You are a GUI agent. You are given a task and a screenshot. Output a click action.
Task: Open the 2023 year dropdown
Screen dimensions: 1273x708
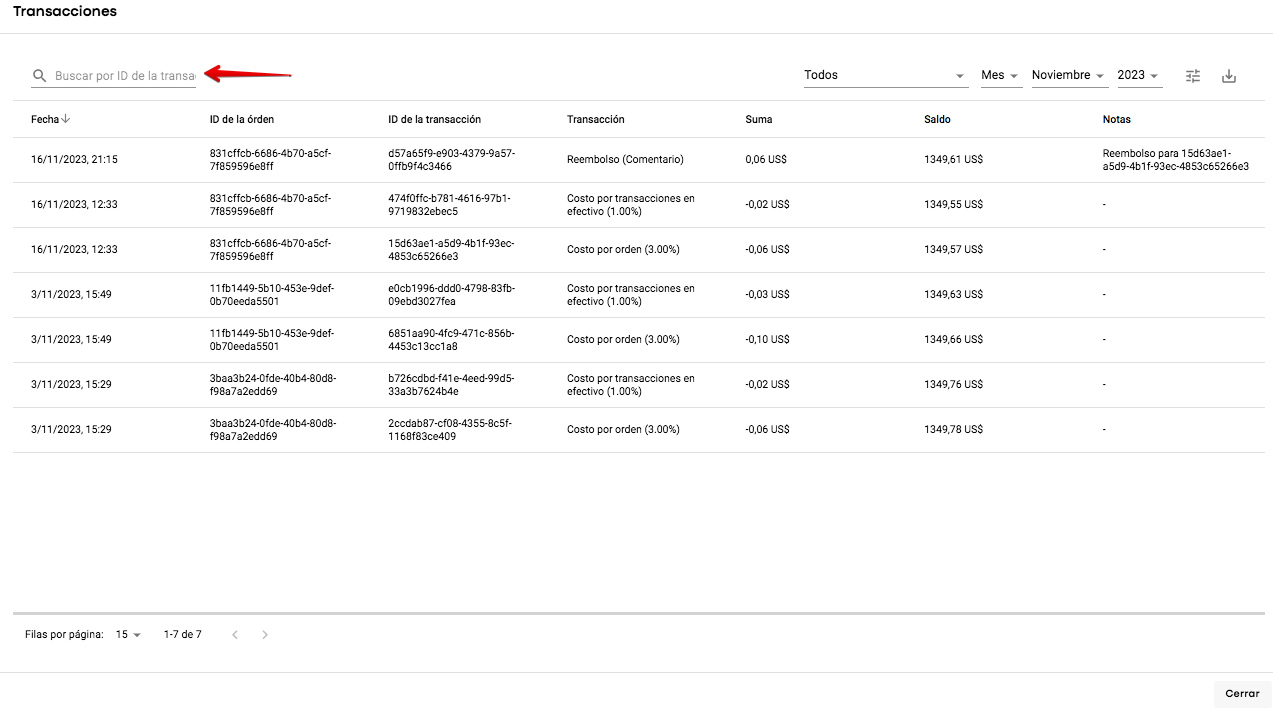click(1139, 75)
